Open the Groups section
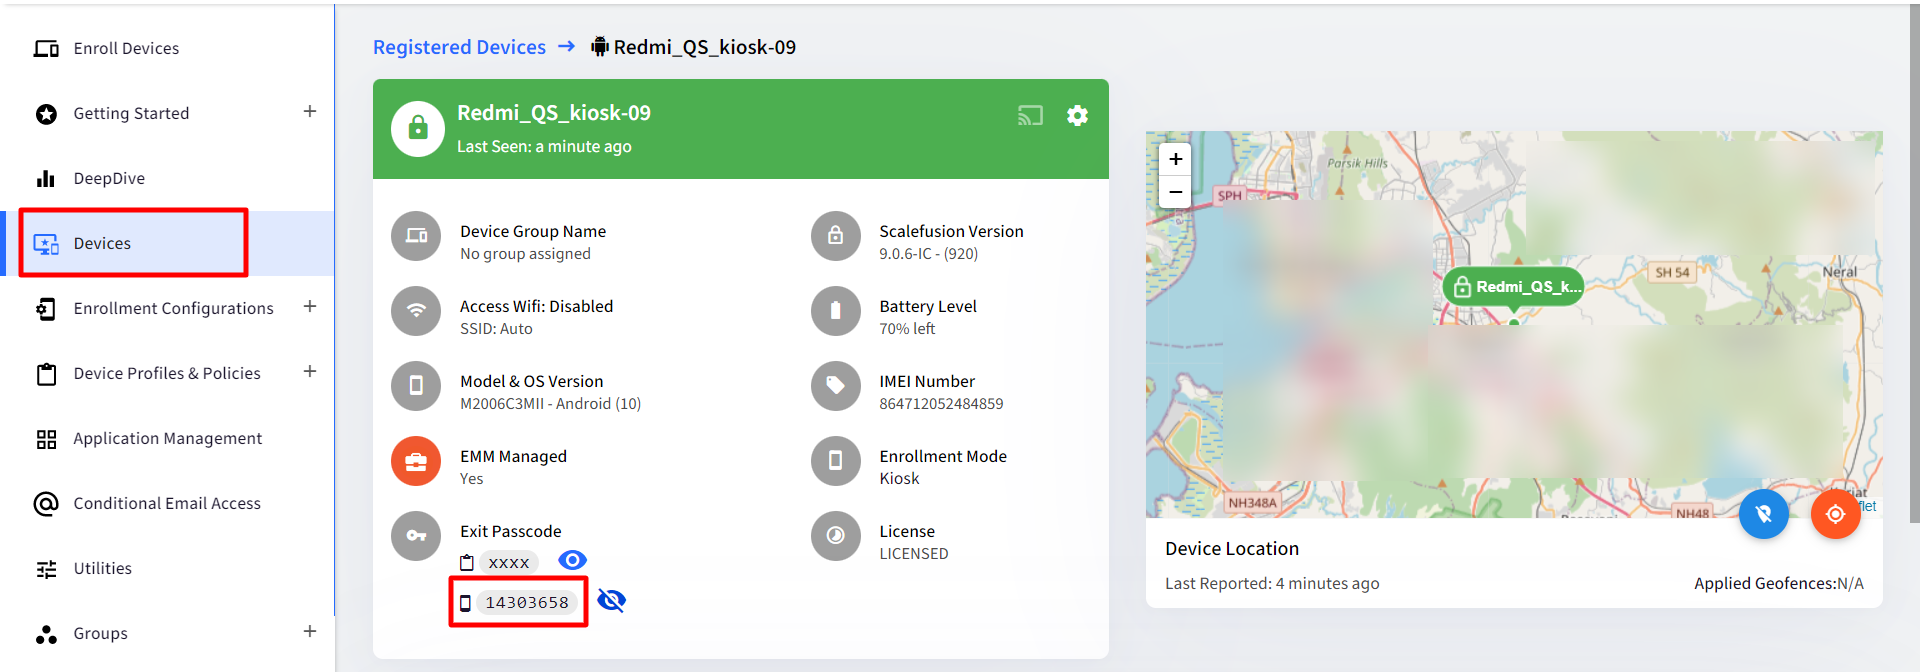Image resolution: width=1920 pixels, height=672 pixels. 100,633
